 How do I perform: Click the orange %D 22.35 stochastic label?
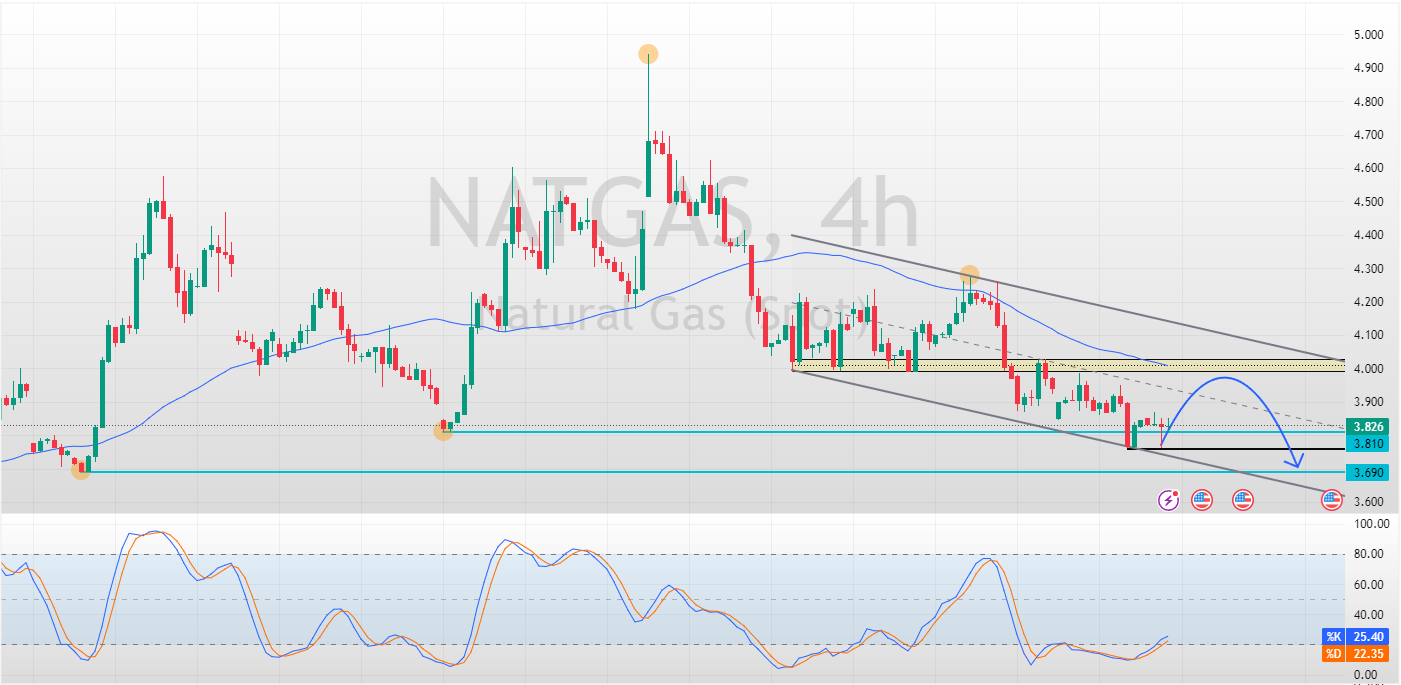tap(1355, 654)
